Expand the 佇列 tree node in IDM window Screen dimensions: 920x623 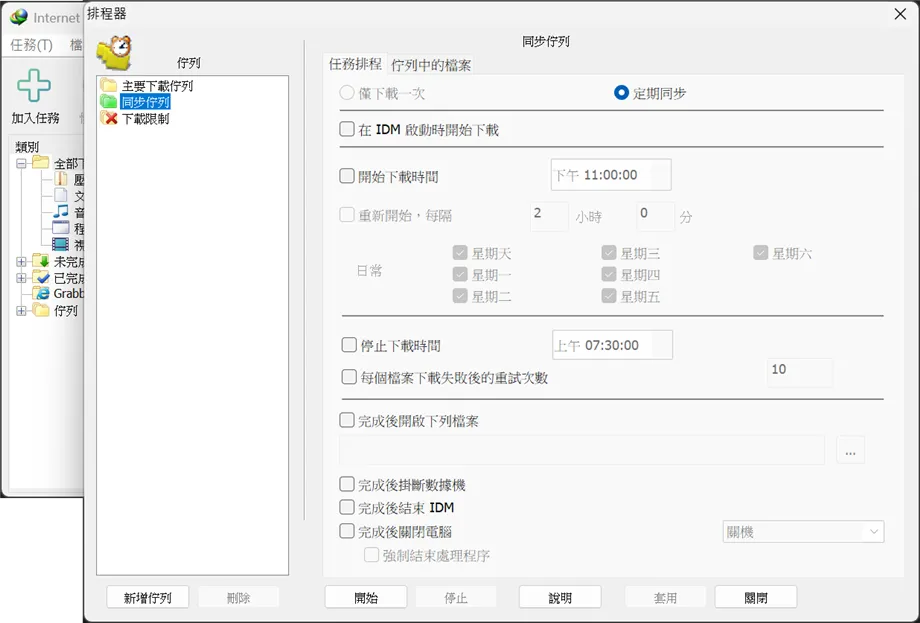coord(21,310)
